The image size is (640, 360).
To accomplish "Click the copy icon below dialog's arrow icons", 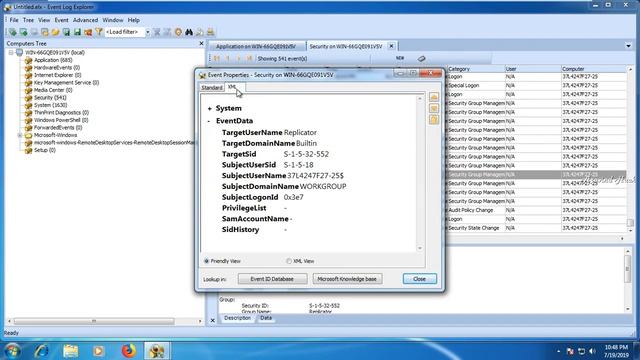I will point(434,120).
